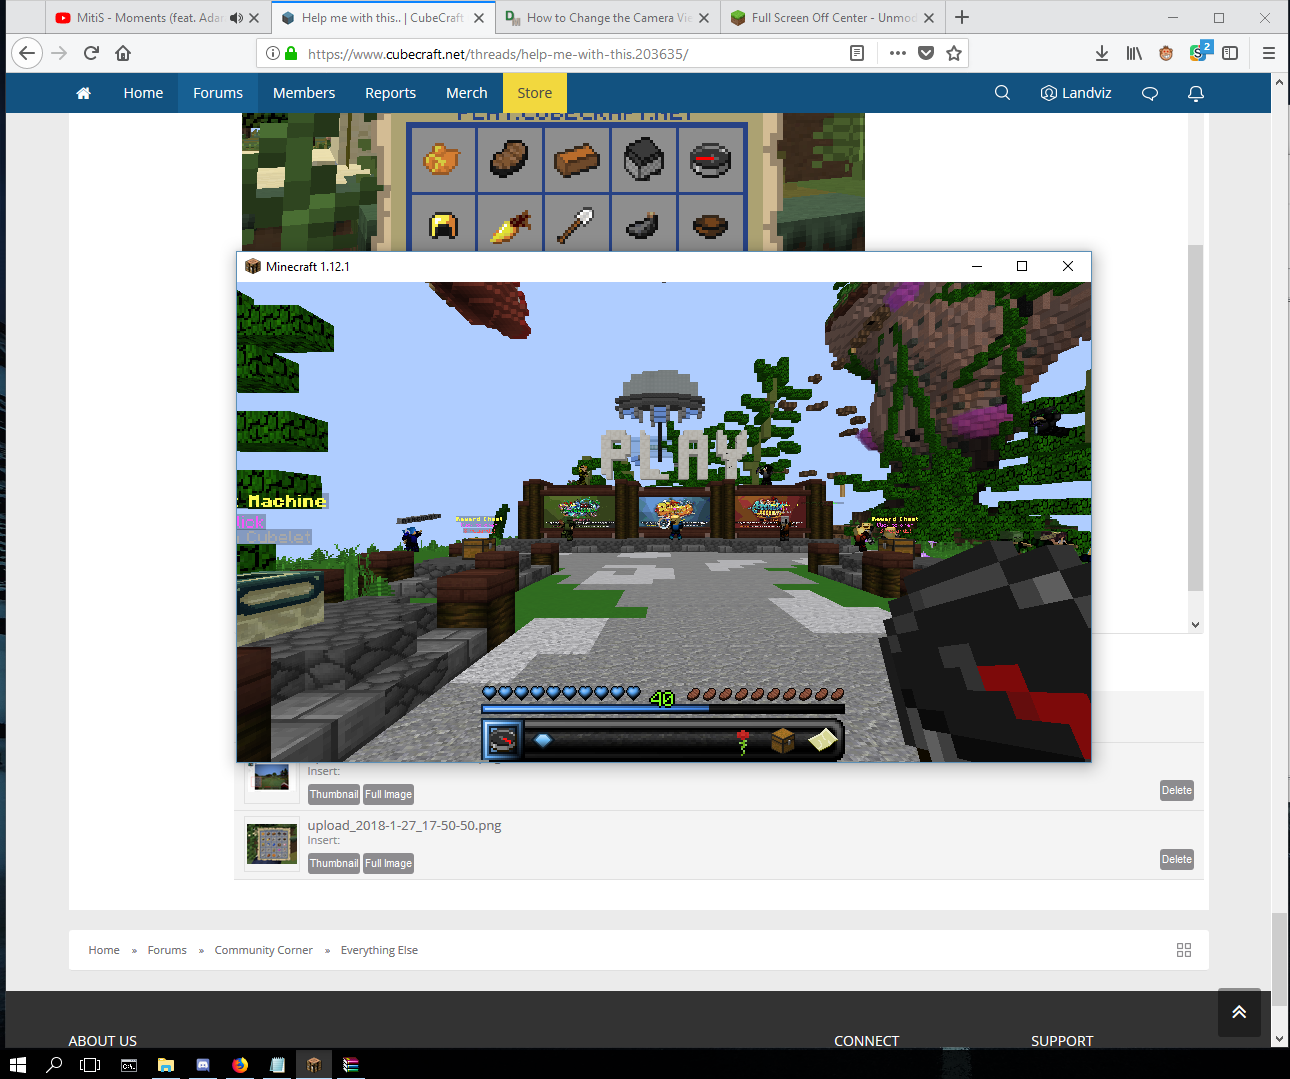Click page scrollbar up arrow
Viewport: 1290px width, 1079px height.
1279,82
